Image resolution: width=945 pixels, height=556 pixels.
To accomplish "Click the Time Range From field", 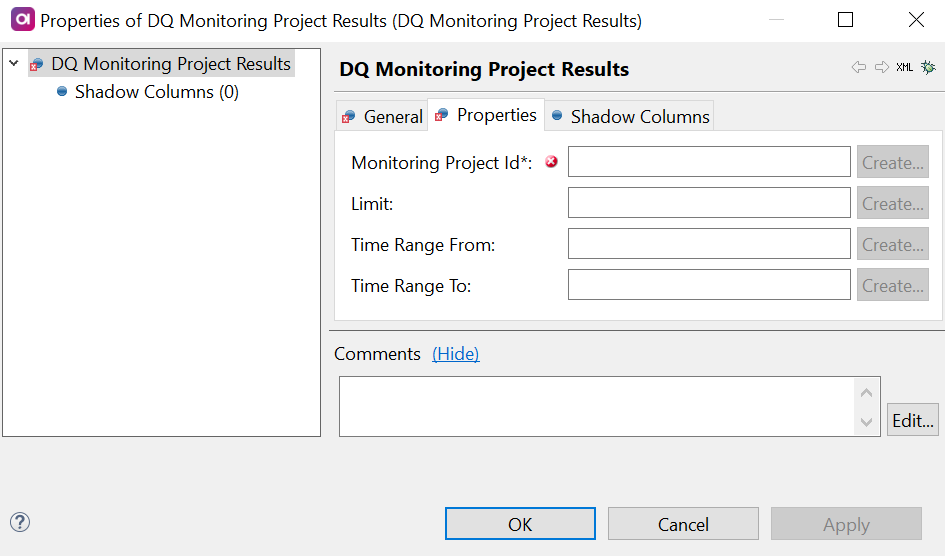I will coord(709,244).
